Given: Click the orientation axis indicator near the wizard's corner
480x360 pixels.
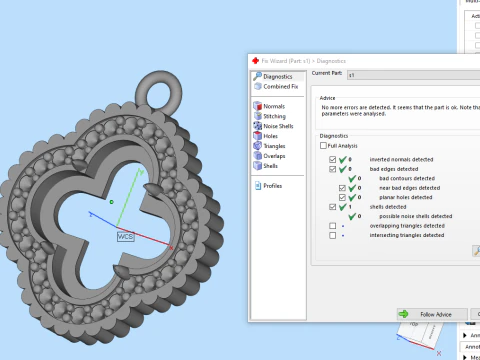Looking at the screenshot, I should point(420,338).
